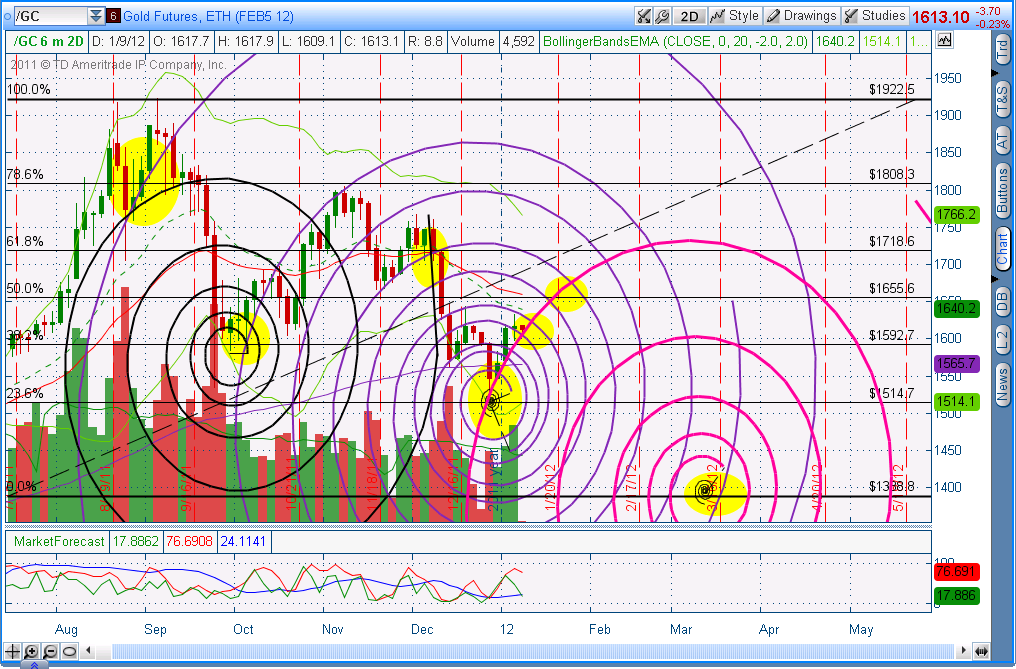This screenshot has height=669, width=1016.
Task: Click the D: 1/9/12 date field
Action: [x=118, y=41]
